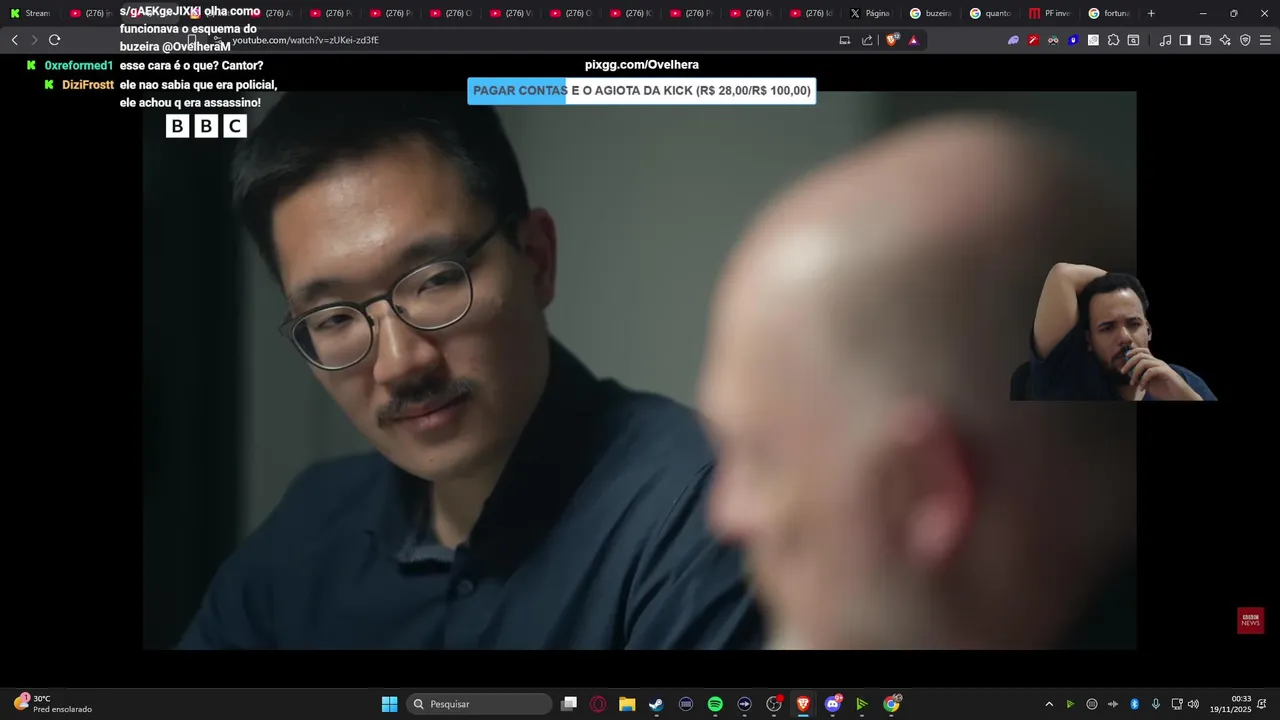Screen dimensions: 1280x720
Task: Go forward with browser forward arrow
Action: click(x=34, y=40)
